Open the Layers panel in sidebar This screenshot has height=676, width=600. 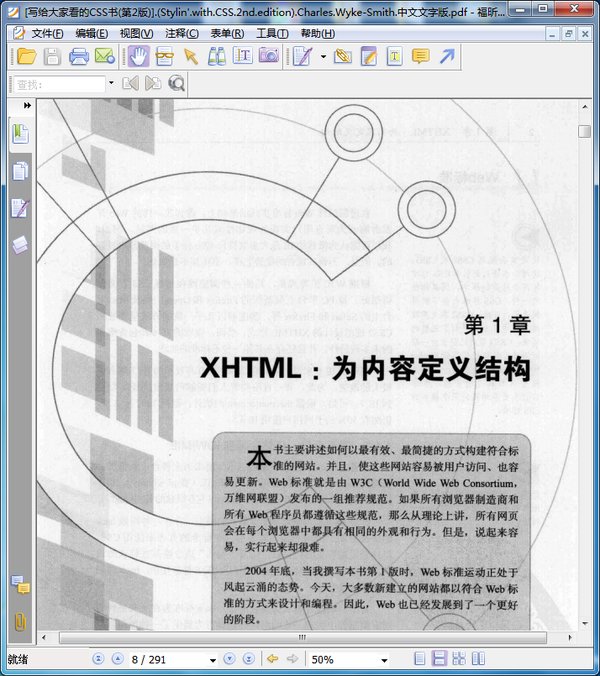[20, 245]
